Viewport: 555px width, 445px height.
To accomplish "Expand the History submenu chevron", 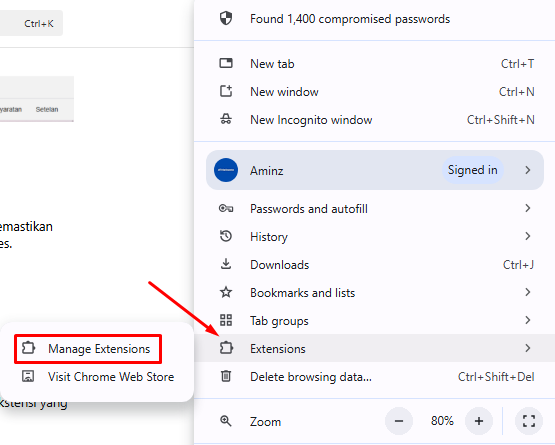I will [528, 236].
